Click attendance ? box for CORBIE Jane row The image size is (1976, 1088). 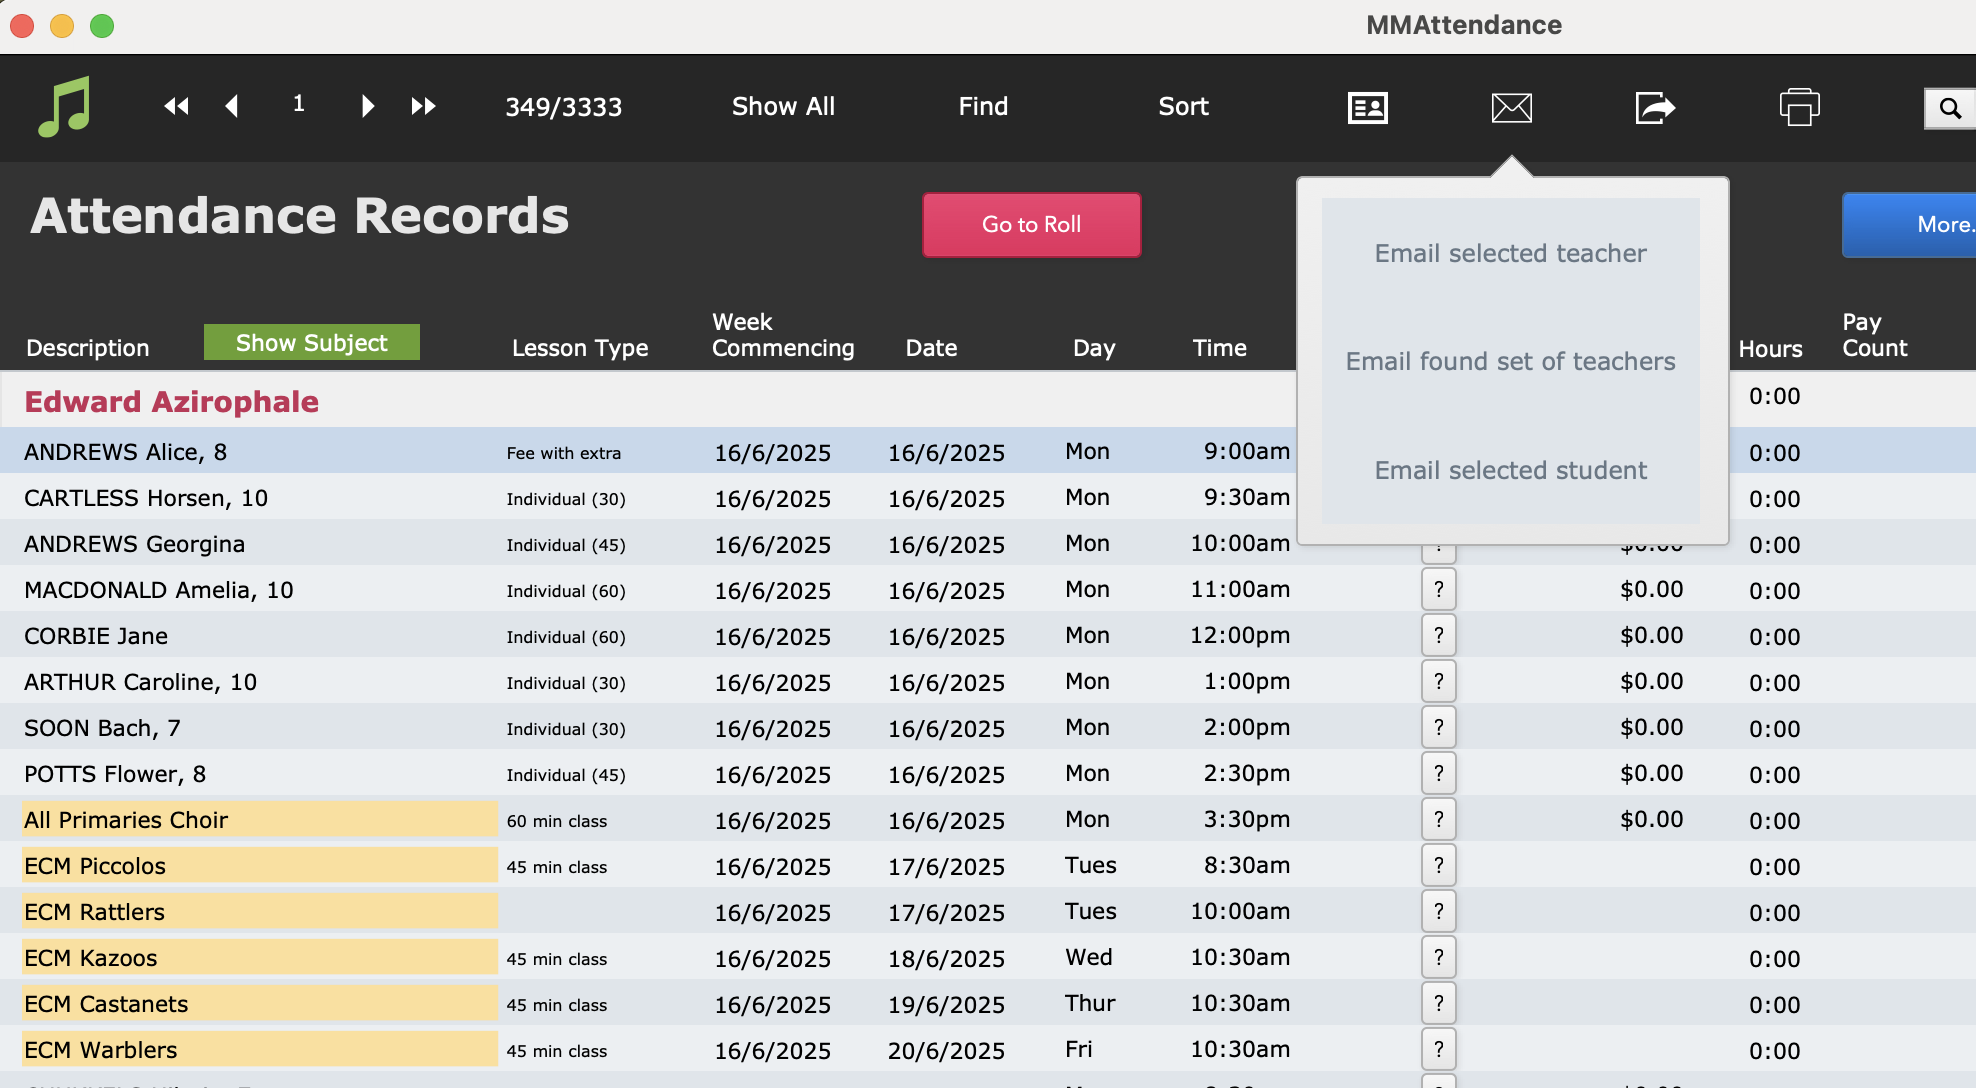(x=1438, y=636)
